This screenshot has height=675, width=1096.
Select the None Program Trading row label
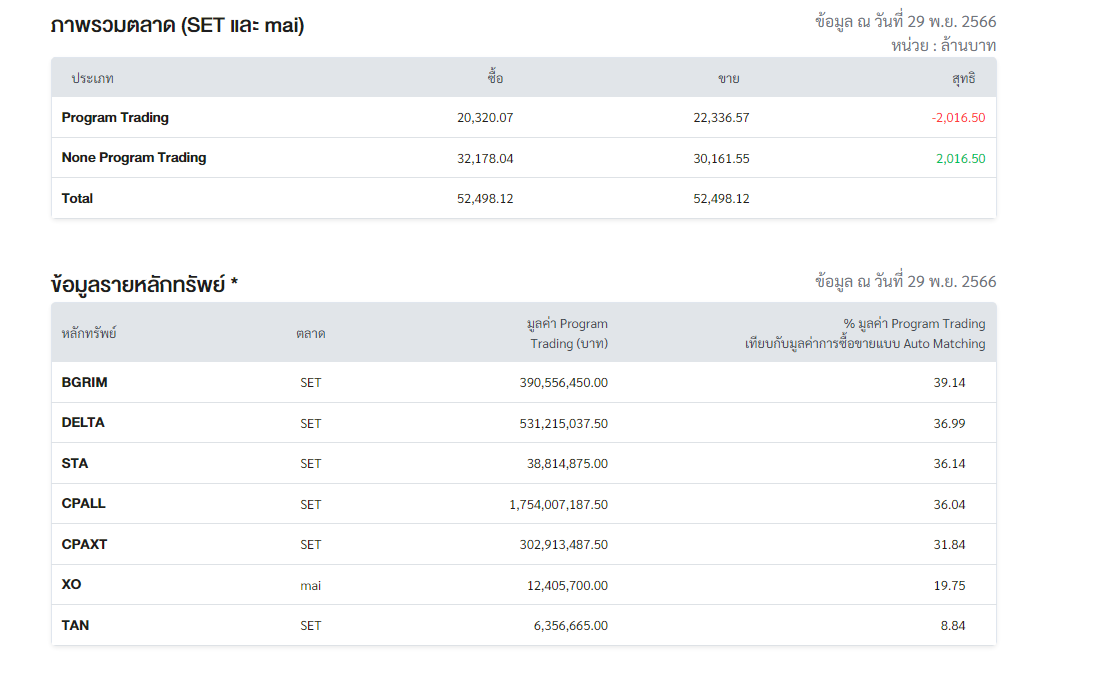pyautogui.click(x=134, y=157)
